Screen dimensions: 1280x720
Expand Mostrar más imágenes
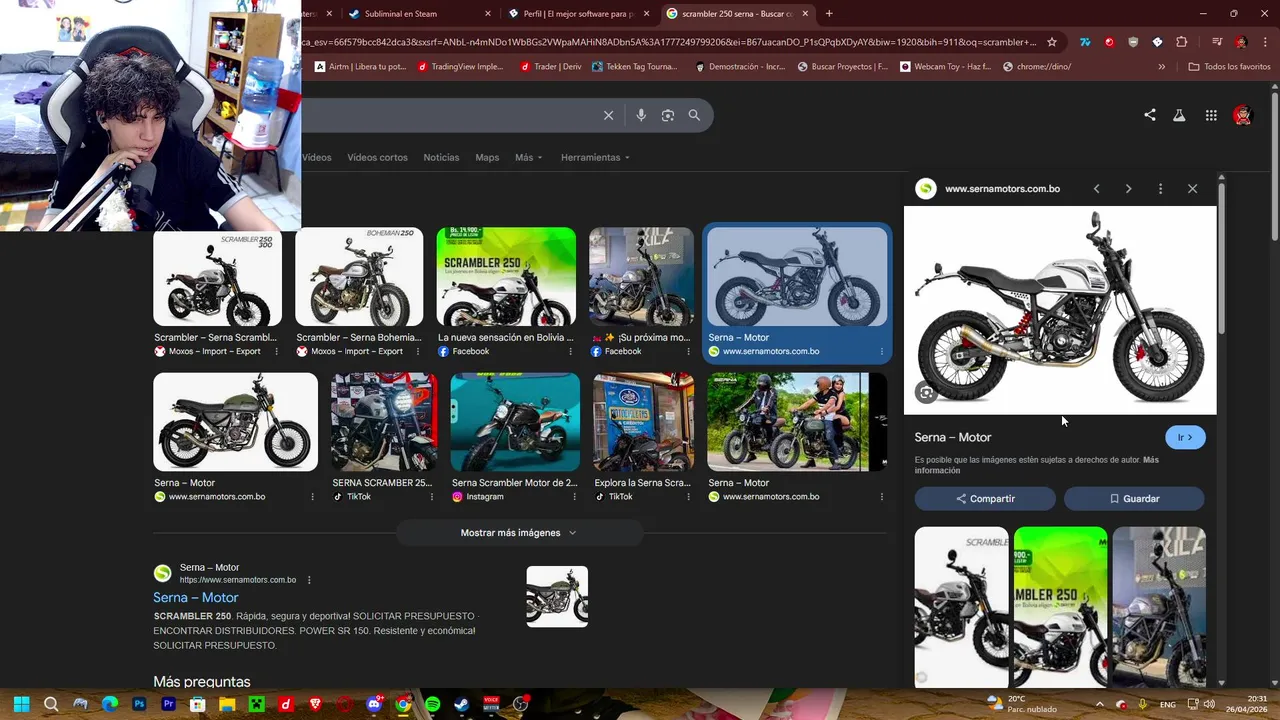pos(519,533)
